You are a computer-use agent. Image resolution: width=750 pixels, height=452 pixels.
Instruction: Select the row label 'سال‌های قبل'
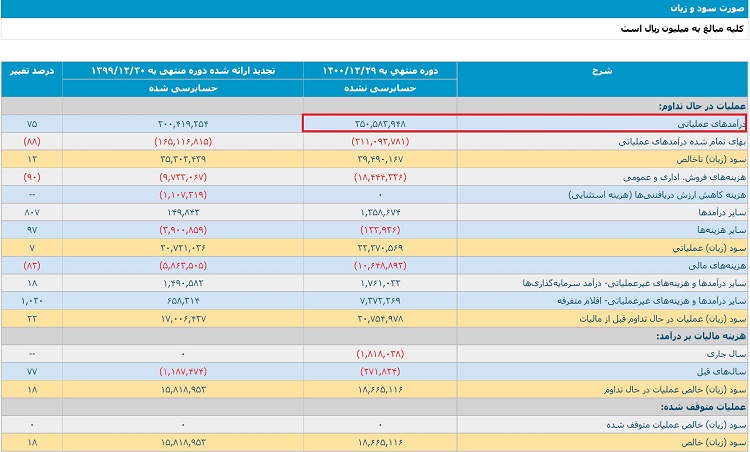[721, 372]
